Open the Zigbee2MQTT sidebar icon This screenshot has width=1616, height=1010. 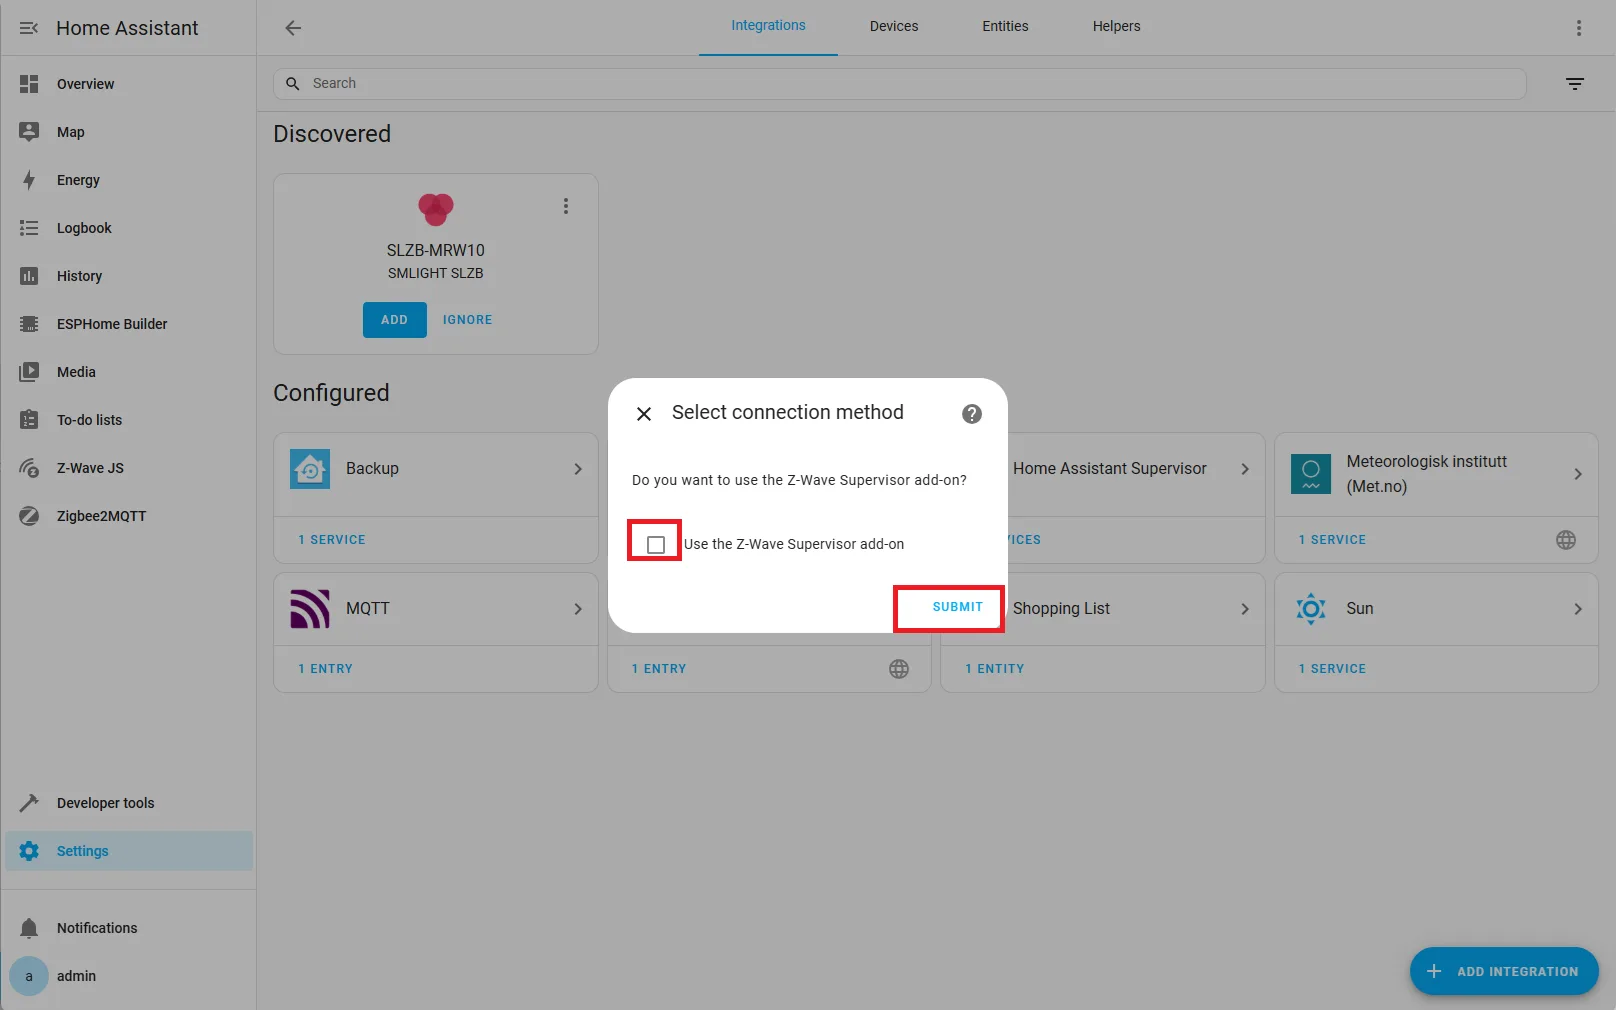pyautogui.click(x=30, y=515)
